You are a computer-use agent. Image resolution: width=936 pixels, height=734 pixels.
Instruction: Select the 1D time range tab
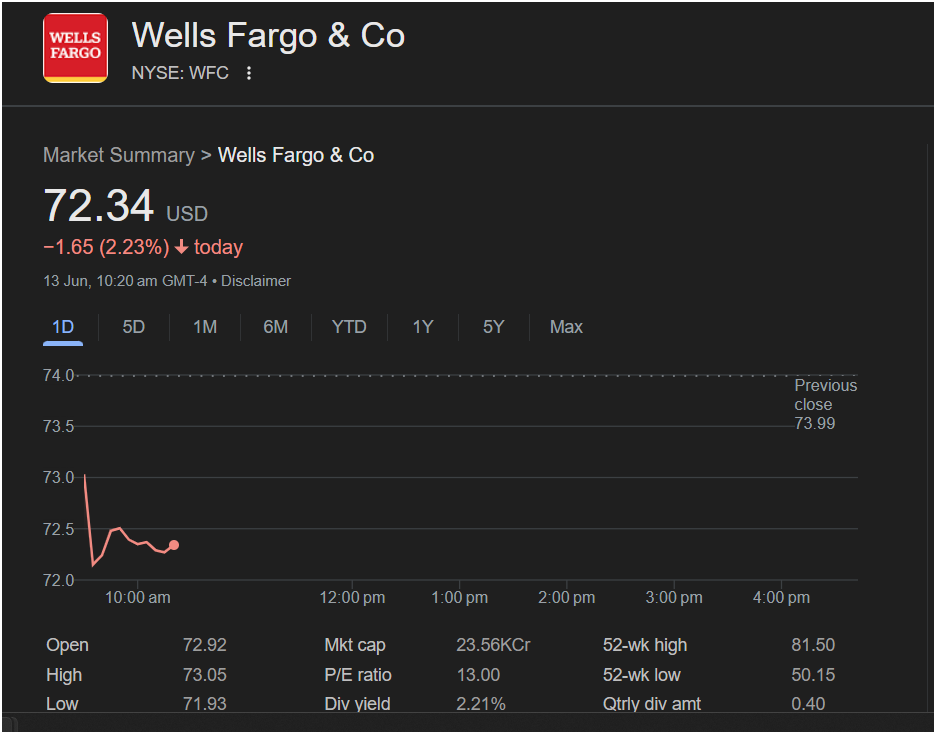click(63, 327)
